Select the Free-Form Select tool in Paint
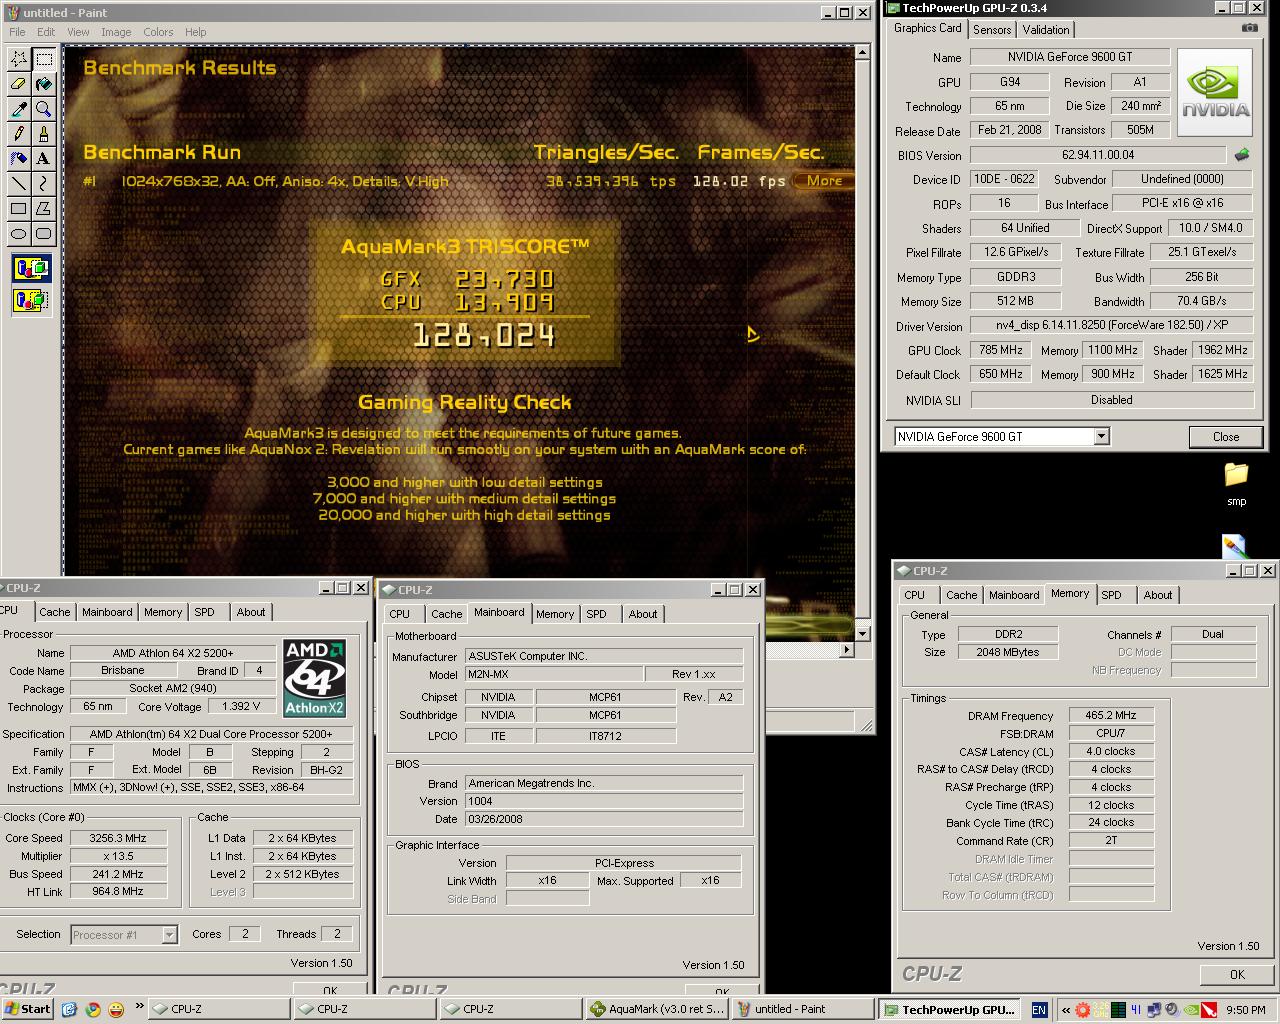Image resolution: width=1280 pixels, height=1024 pixels. 18,59
